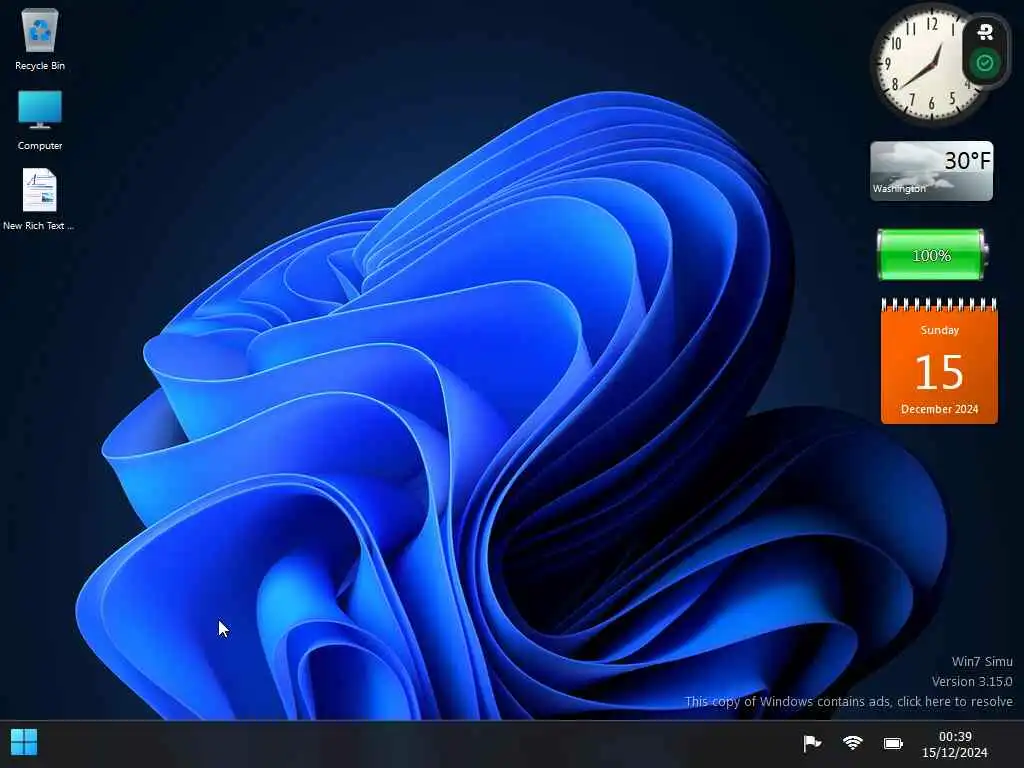Click the ads notice link to resolve

[848, 701]
